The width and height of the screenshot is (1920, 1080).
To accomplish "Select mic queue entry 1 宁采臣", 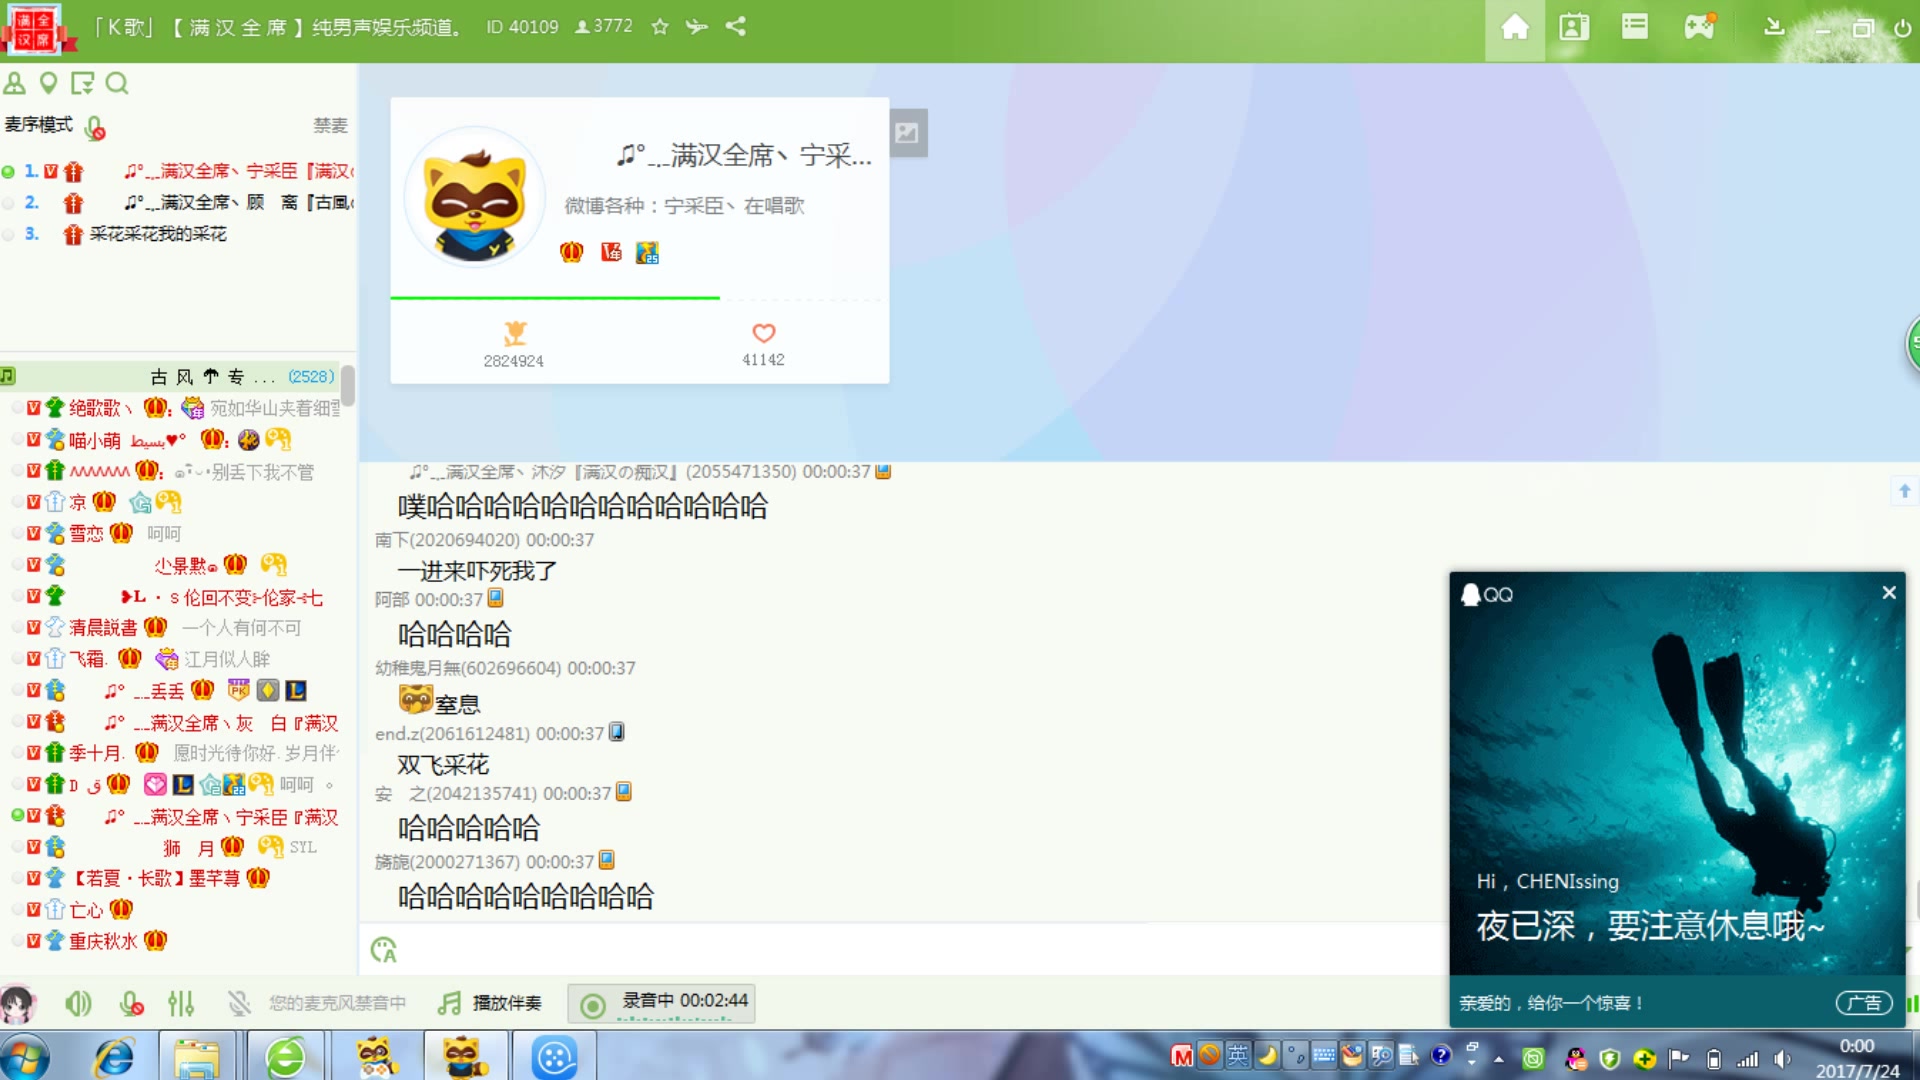I will (x=177, y=171).
